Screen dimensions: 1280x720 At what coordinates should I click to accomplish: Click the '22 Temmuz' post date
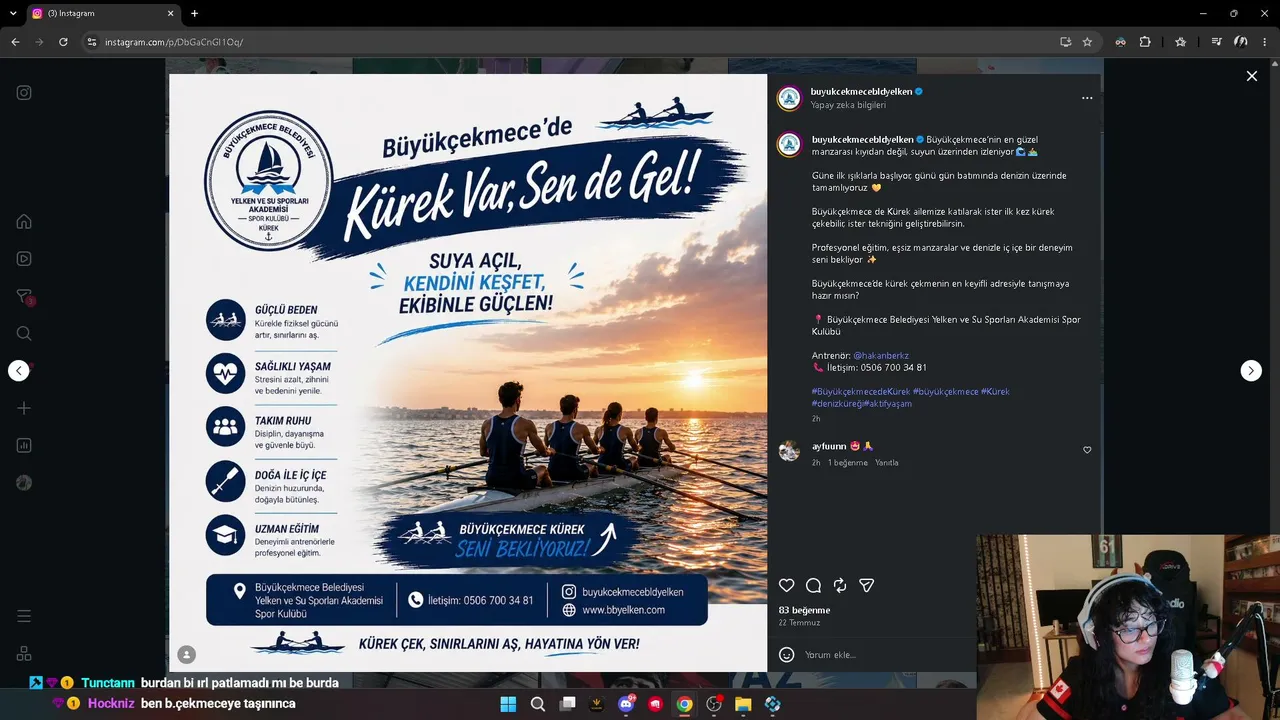pyautogui.click(x=799, y=623)
